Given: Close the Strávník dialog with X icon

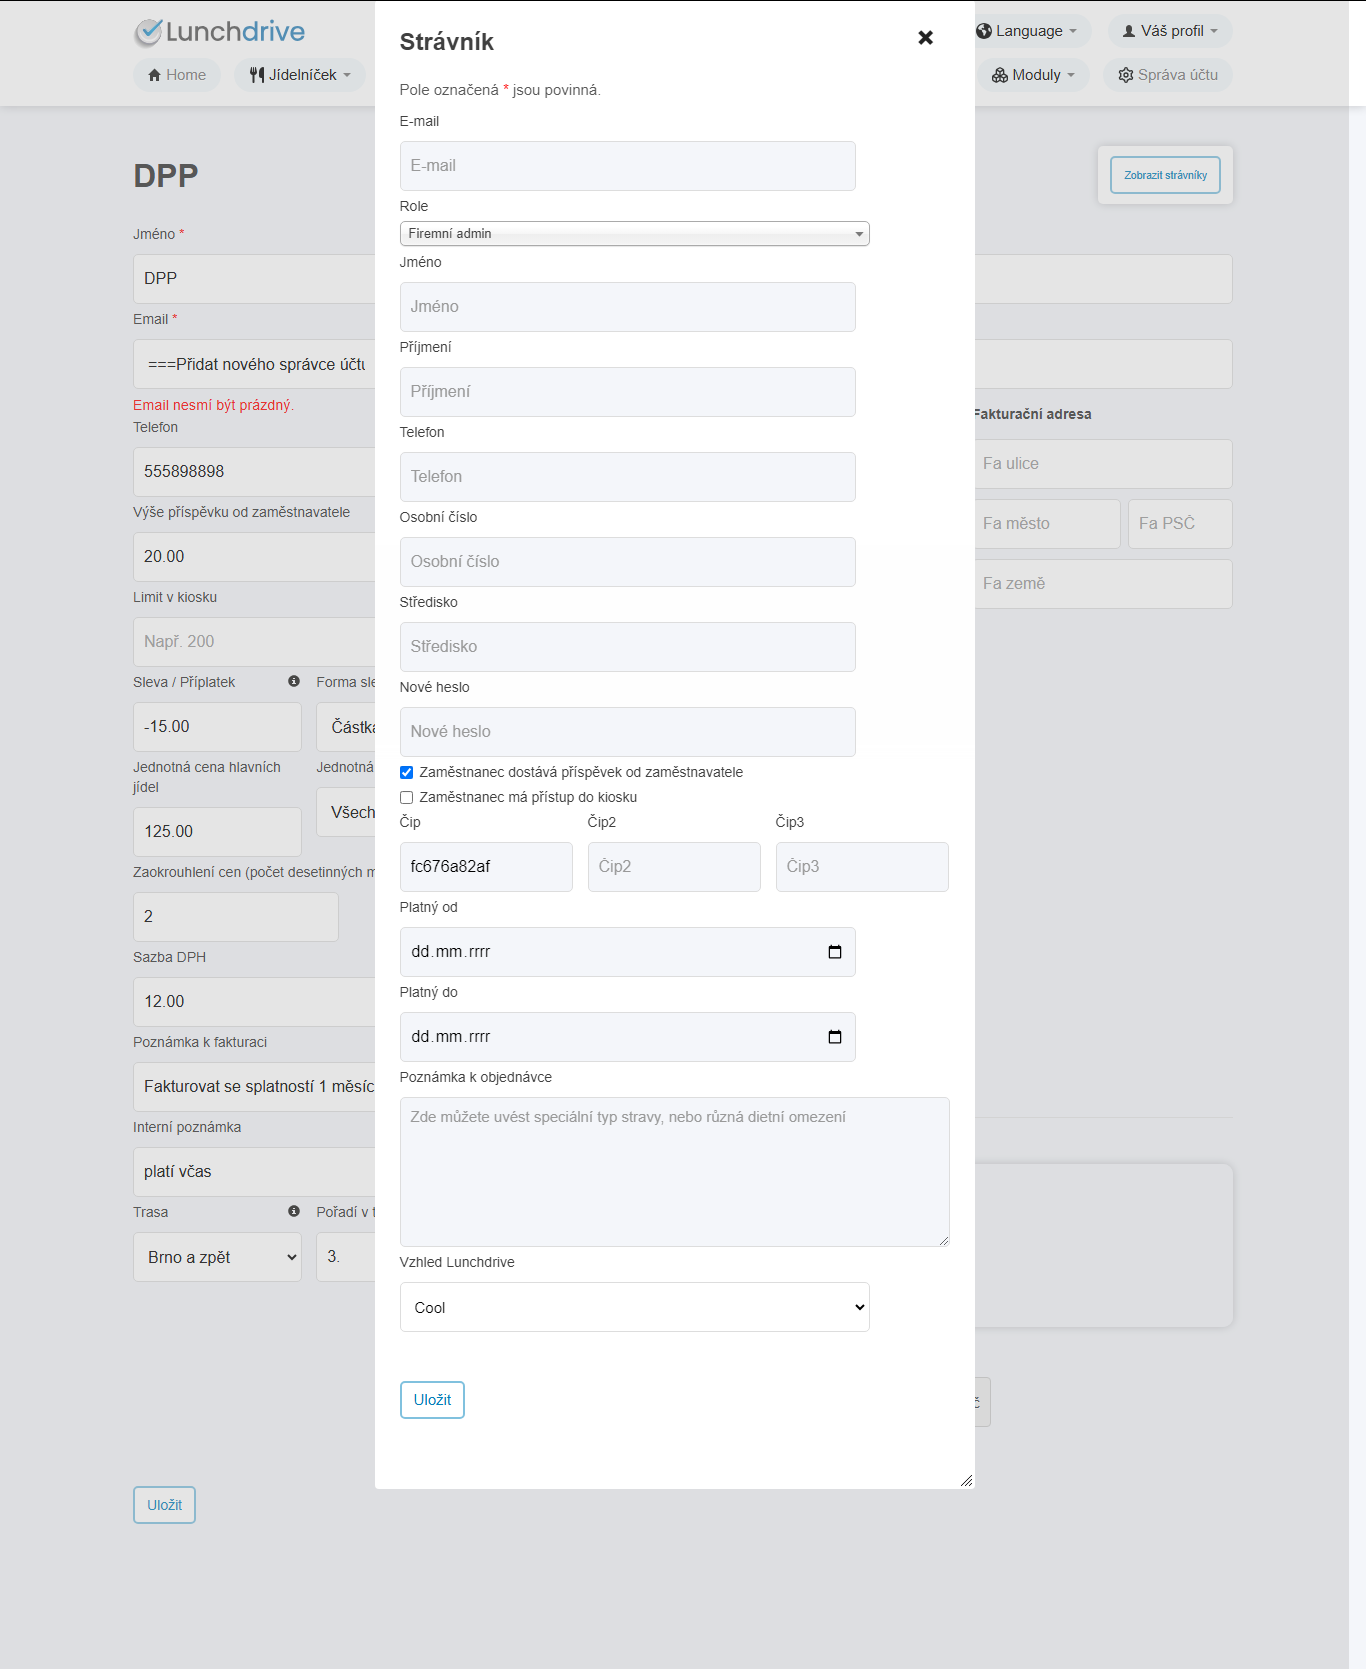Looking at the screenshot, I should [925, 38].
